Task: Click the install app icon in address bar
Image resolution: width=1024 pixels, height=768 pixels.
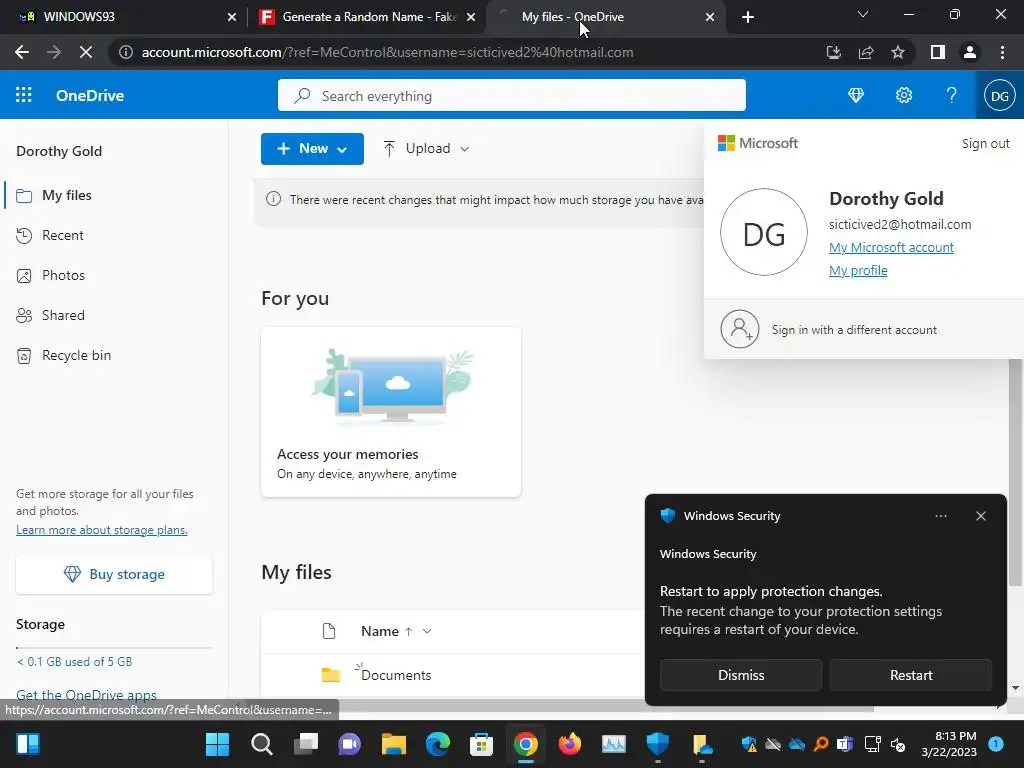Action: pos(834,52)
